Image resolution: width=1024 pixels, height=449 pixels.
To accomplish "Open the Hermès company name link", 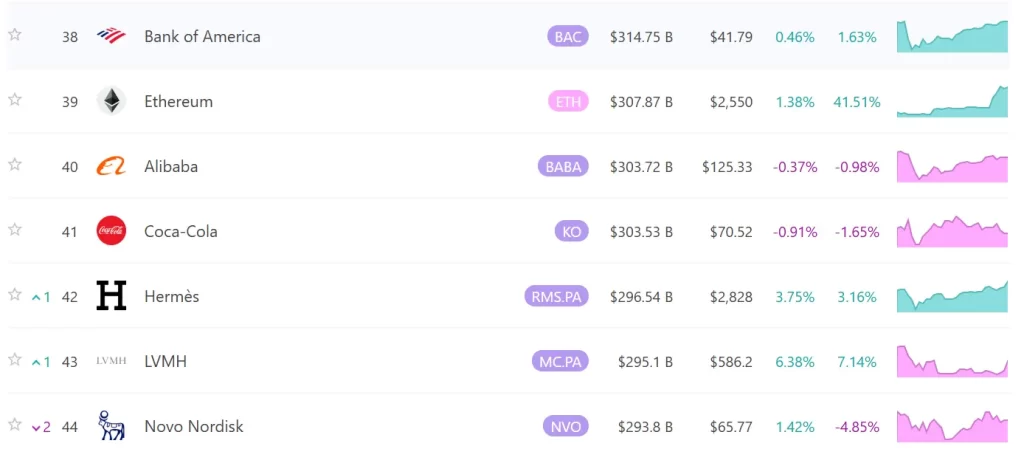I will 172,296.
